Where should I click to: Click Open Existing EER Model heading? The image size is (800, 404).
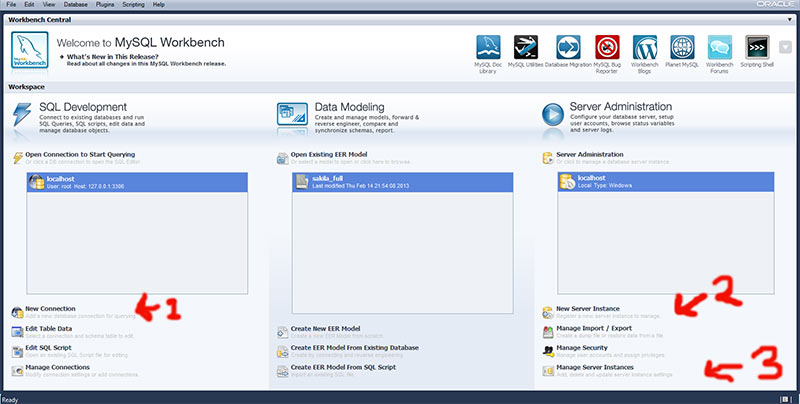point(329,155)
